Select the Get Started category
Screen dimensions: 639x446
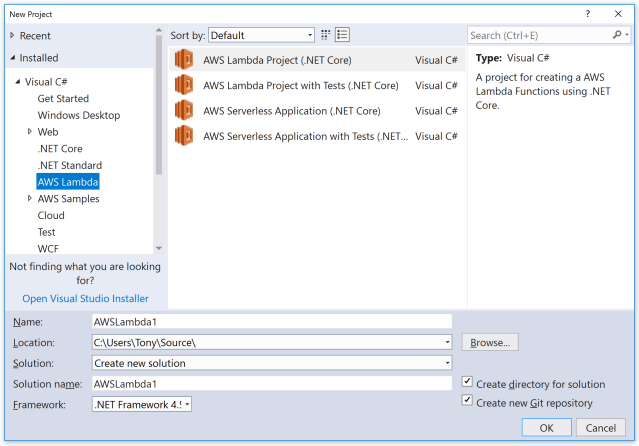coord(63,99)
